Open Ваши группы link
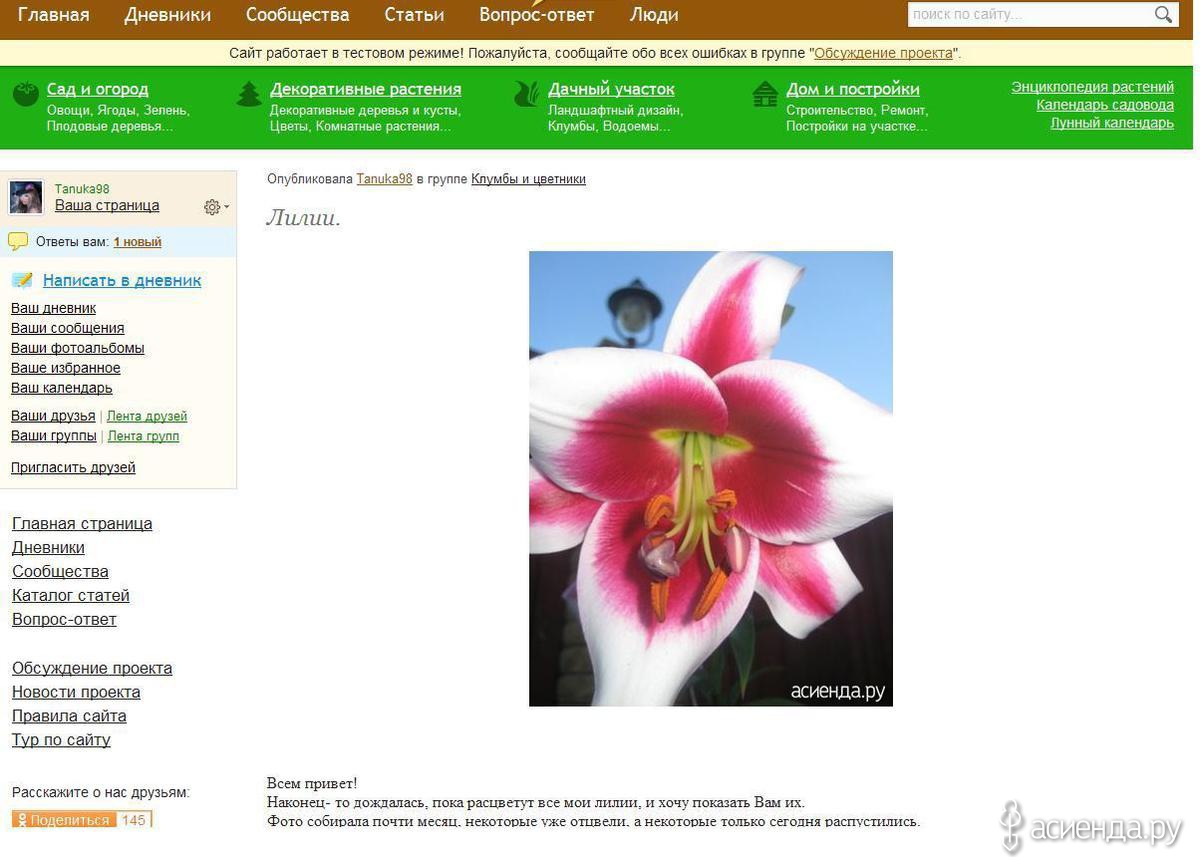The width and height of the screenshot is (1200, 857). pos(54,436)
